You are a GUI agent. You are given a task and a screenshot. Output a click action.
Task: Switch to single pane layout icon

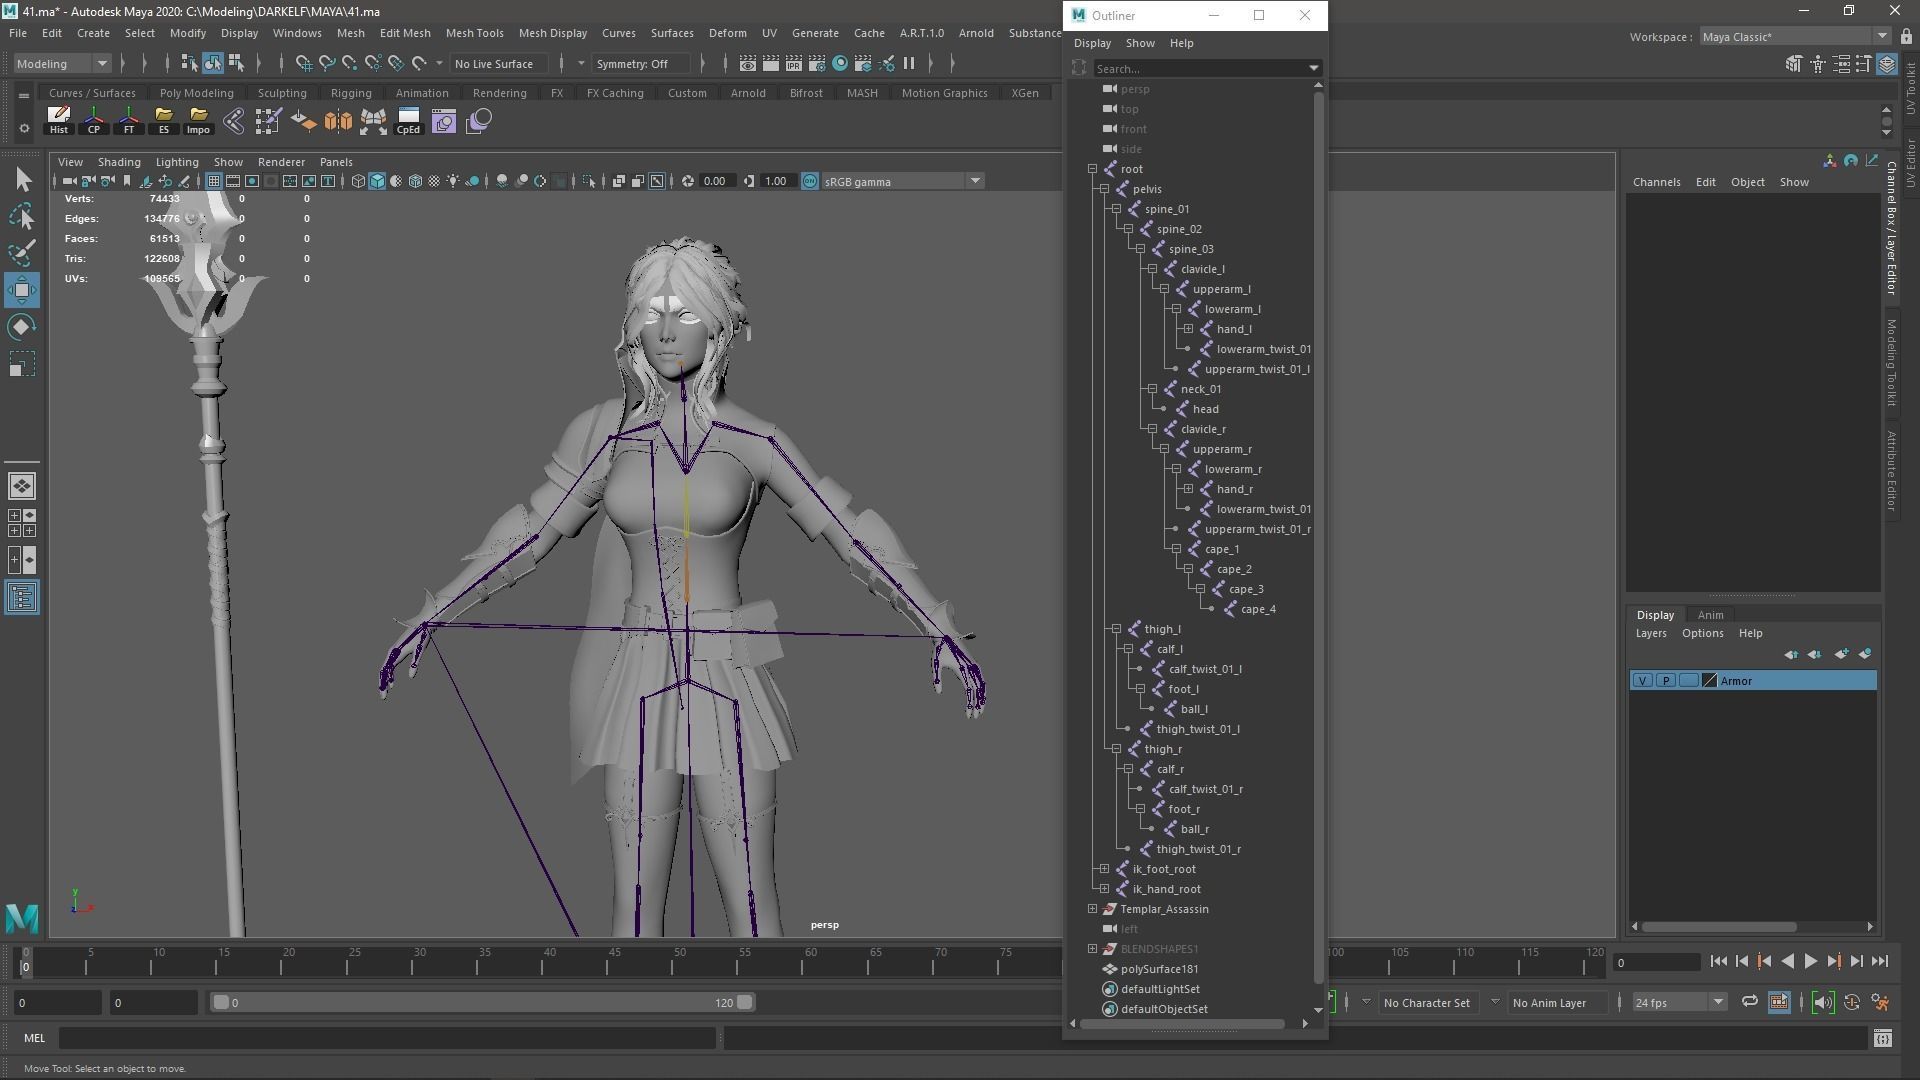[22, 486]
